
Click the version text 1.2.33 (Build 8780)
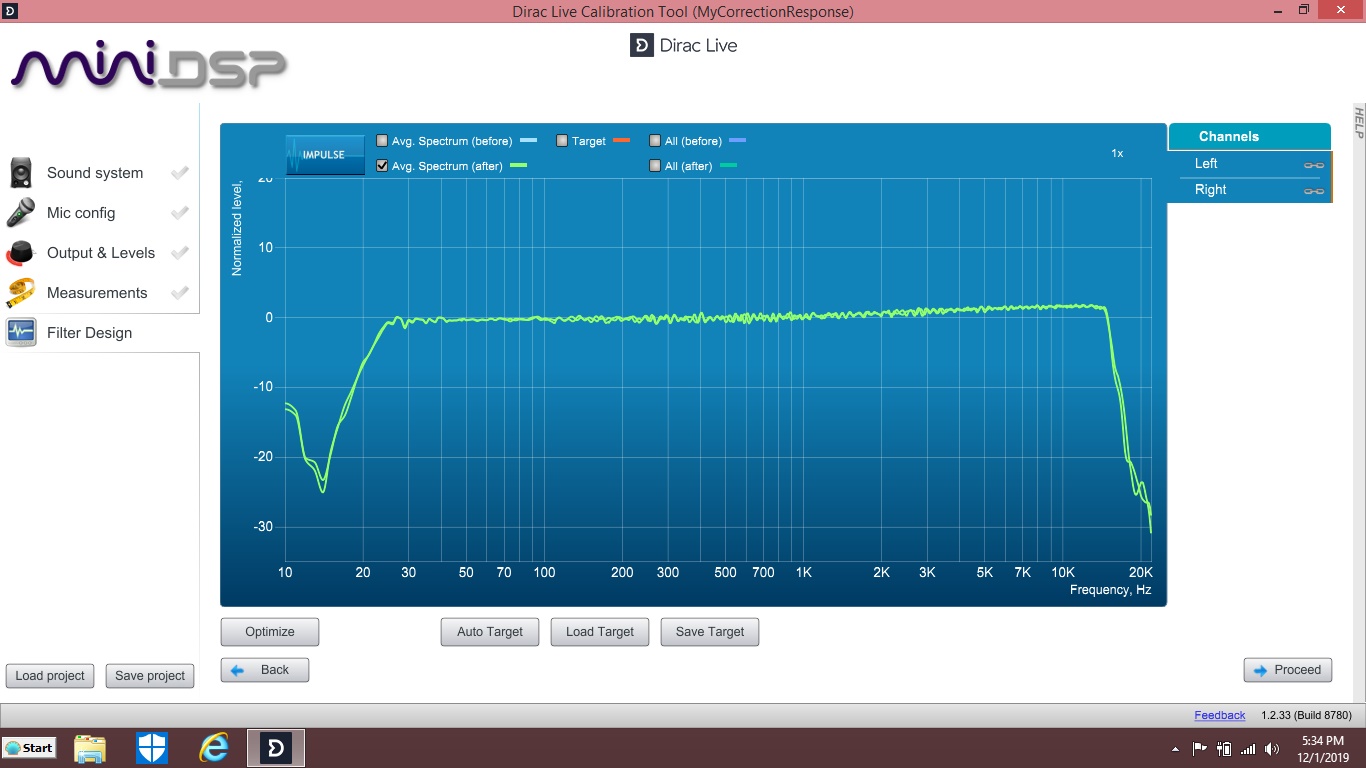coord(1306,716)
